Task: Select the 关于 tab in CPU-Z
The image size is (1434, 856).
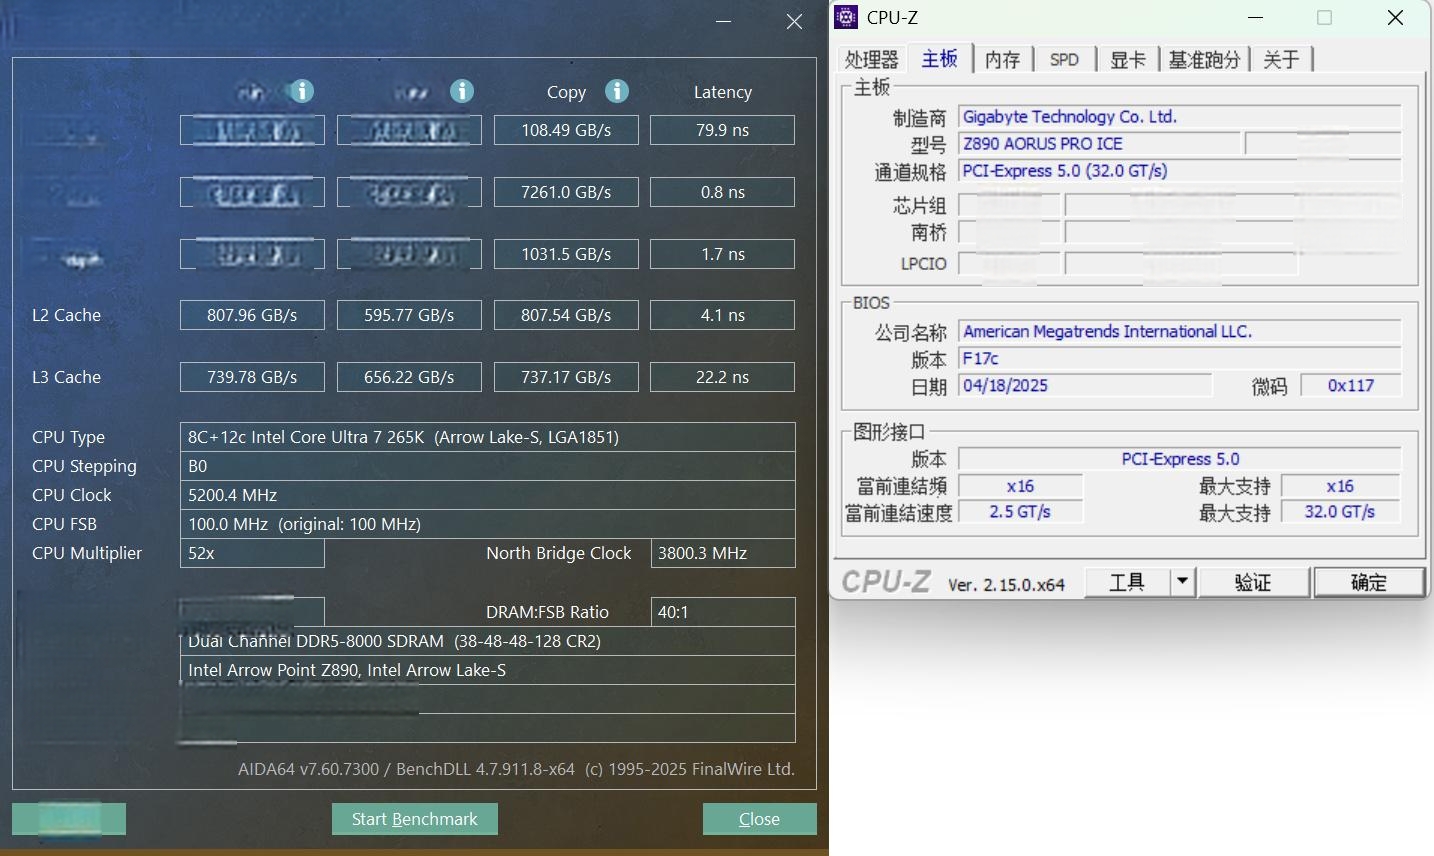Action: [x=1281, y=60]
